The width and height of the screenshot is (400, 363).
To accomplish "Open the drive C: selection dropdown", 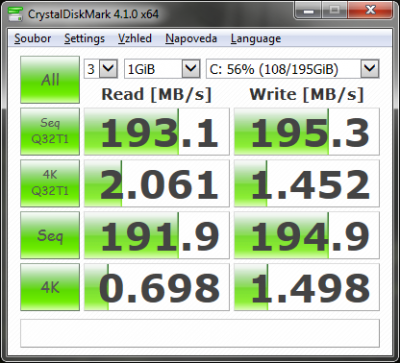I will click(293, 69).
